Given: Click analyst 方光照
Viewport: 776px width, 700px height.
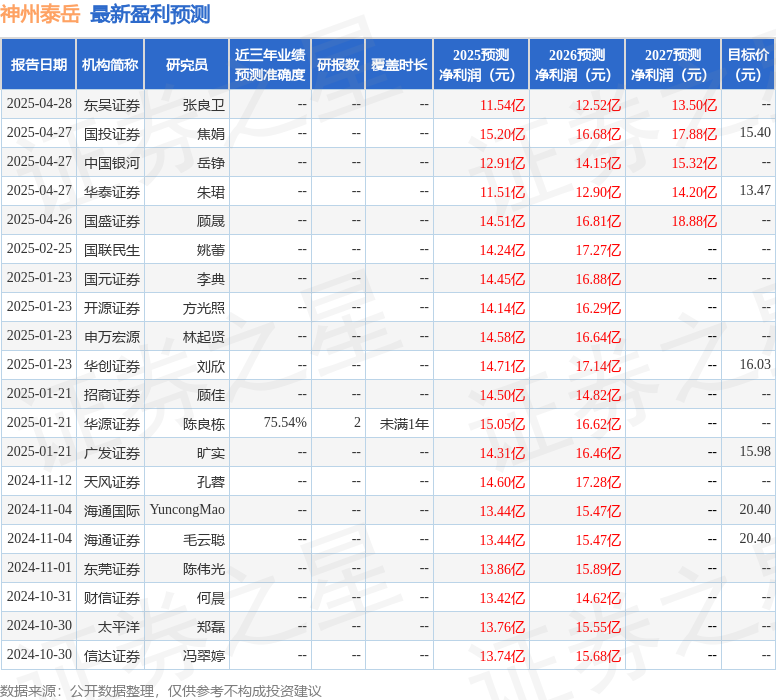Looking at the screenshot, I should coord(204,308).
